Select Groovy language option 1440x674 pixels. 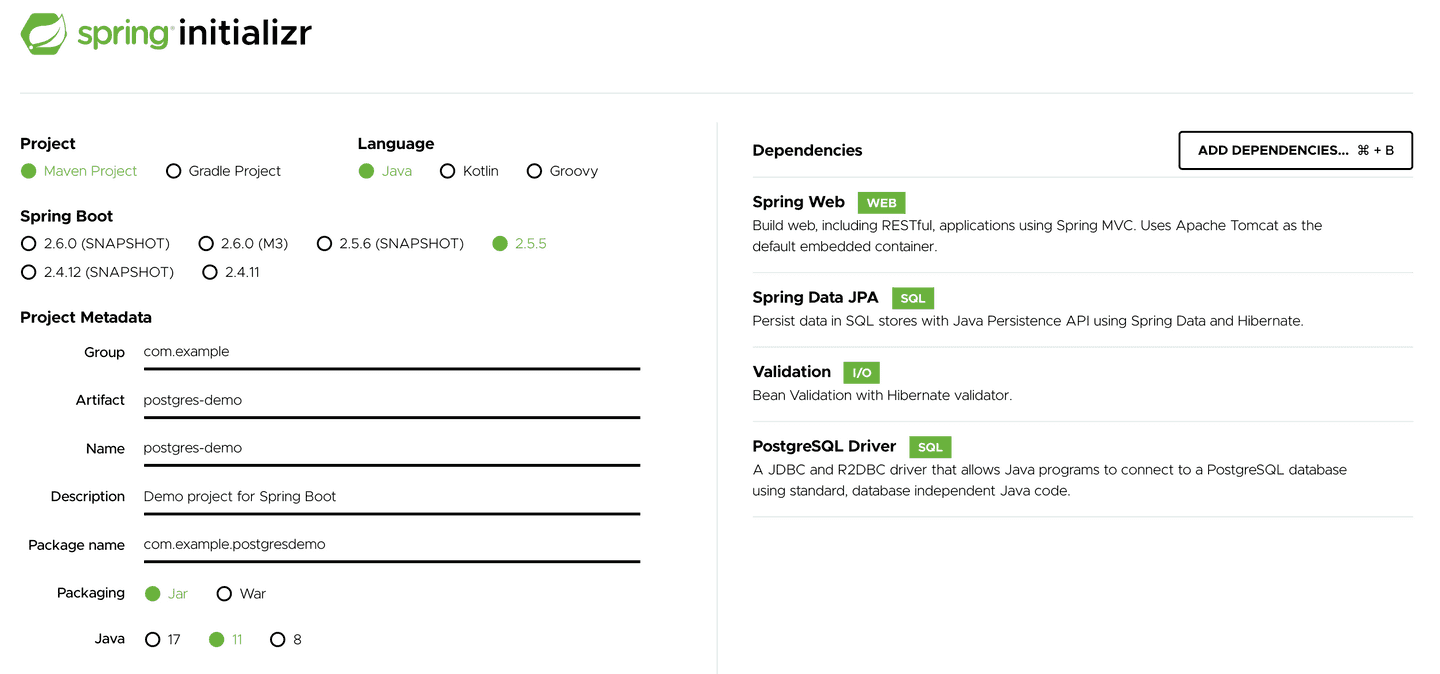534,171
